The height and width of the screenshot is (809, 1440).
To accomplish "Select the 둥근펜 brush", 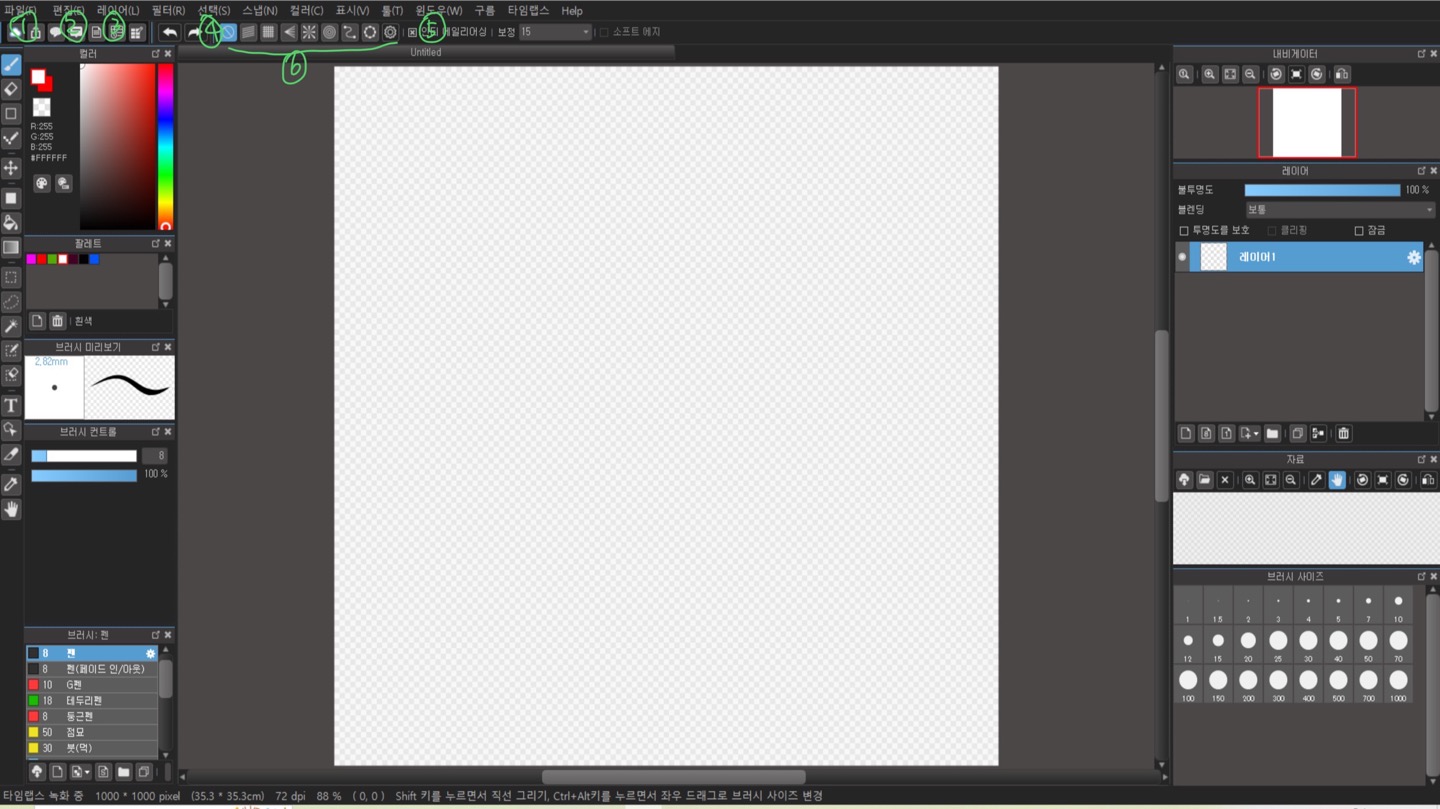I will [92, 717].
